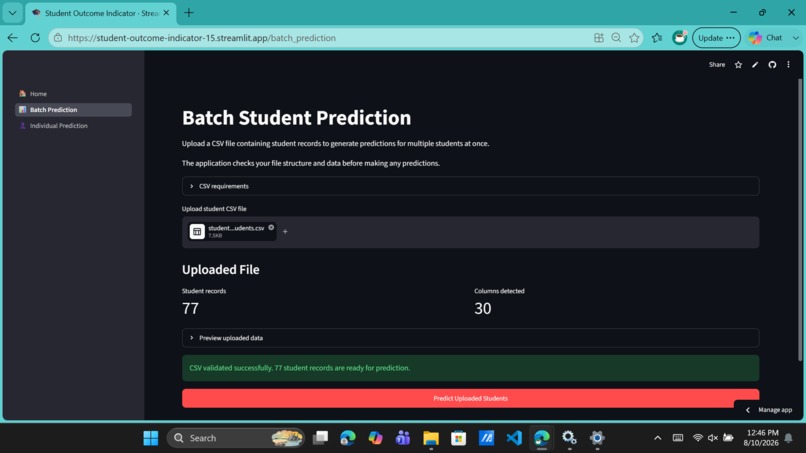
Task: Add page to favorites star
Action: point(634,38)
